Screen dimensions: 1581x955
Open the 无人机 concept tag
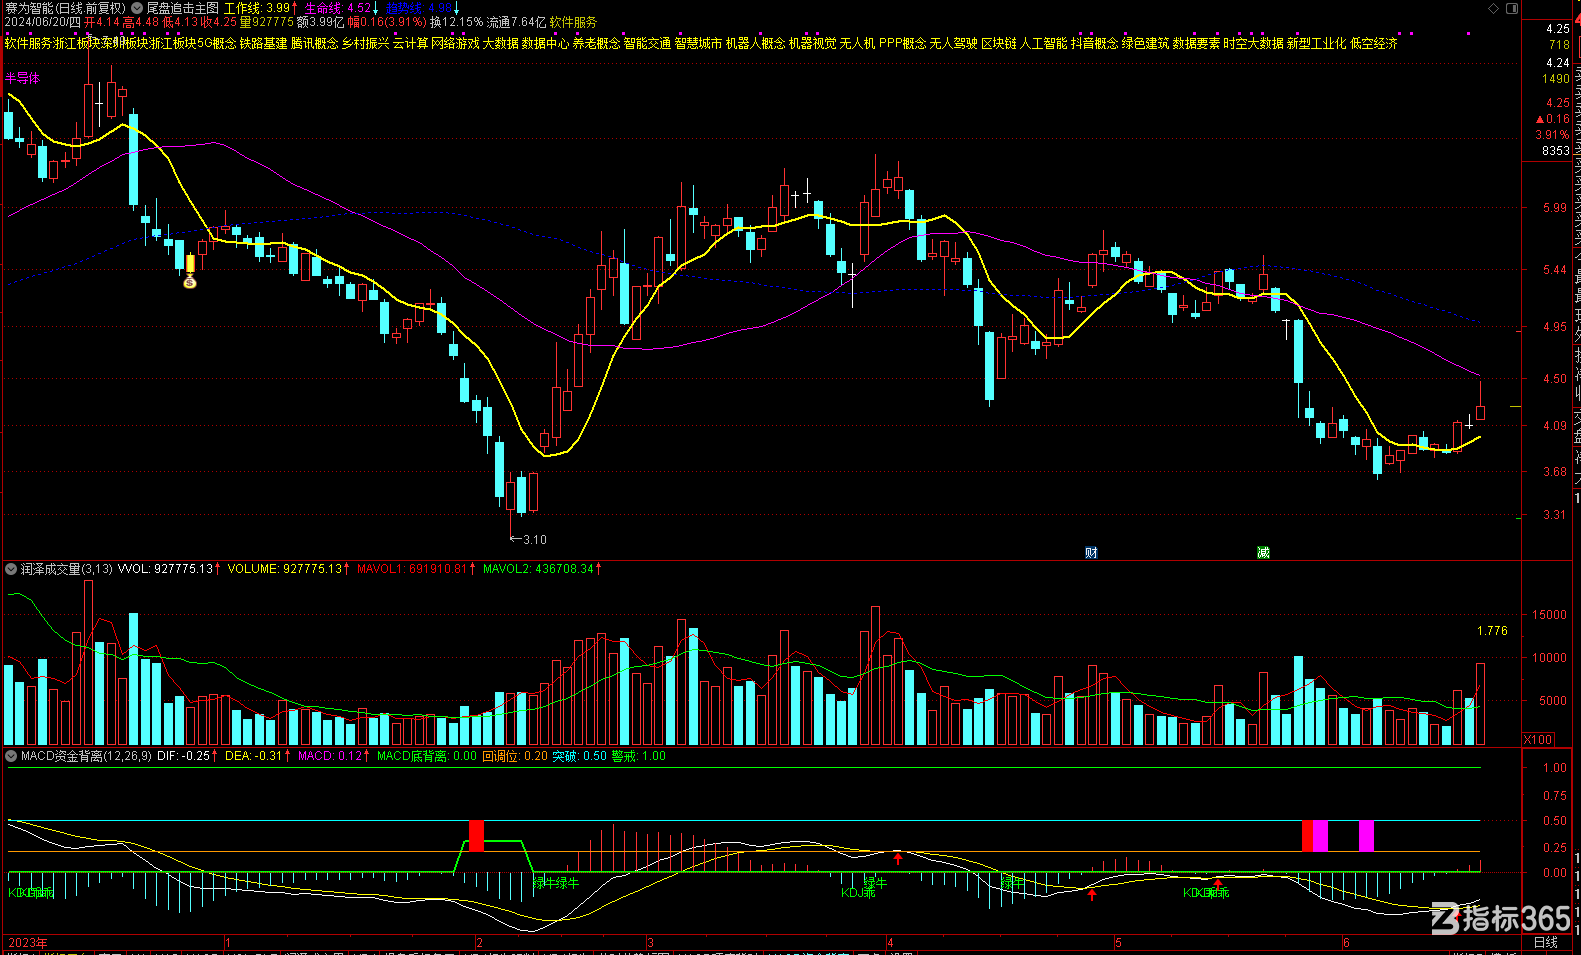pos(858,44)
